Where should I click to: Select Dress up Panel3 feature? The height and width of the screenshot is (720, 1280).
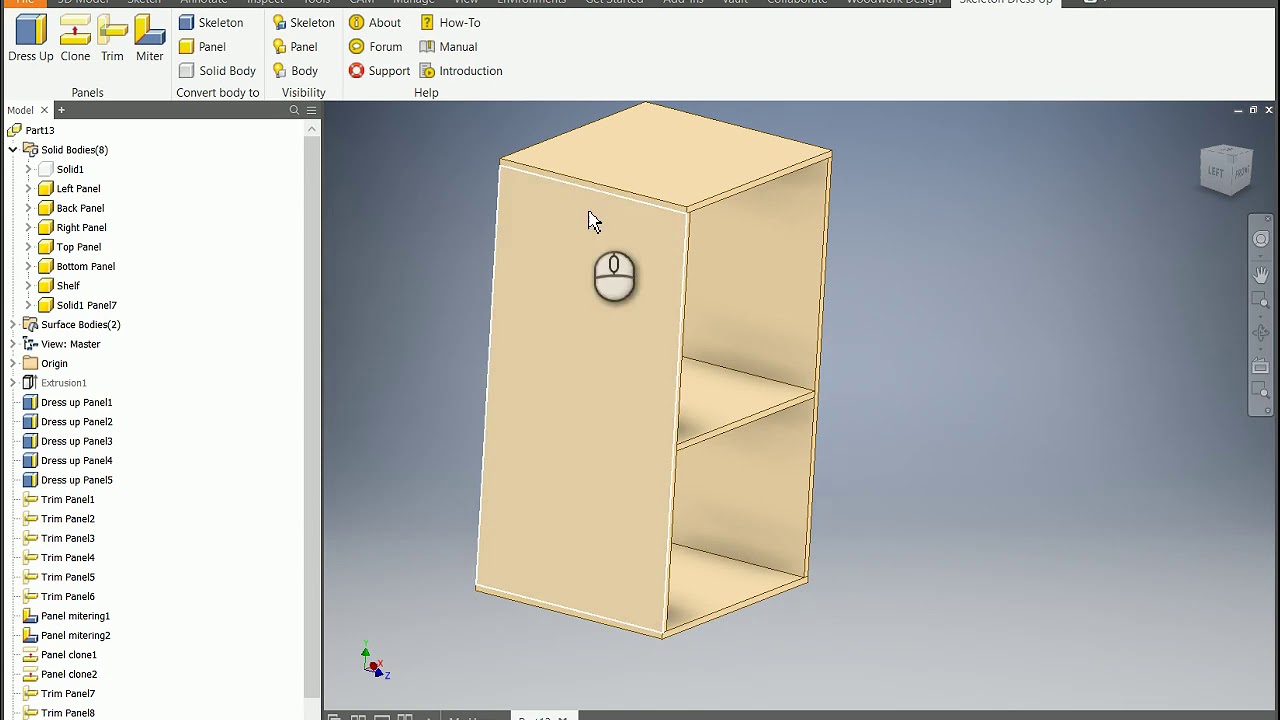pyautogui.click(x=68, y=441)
